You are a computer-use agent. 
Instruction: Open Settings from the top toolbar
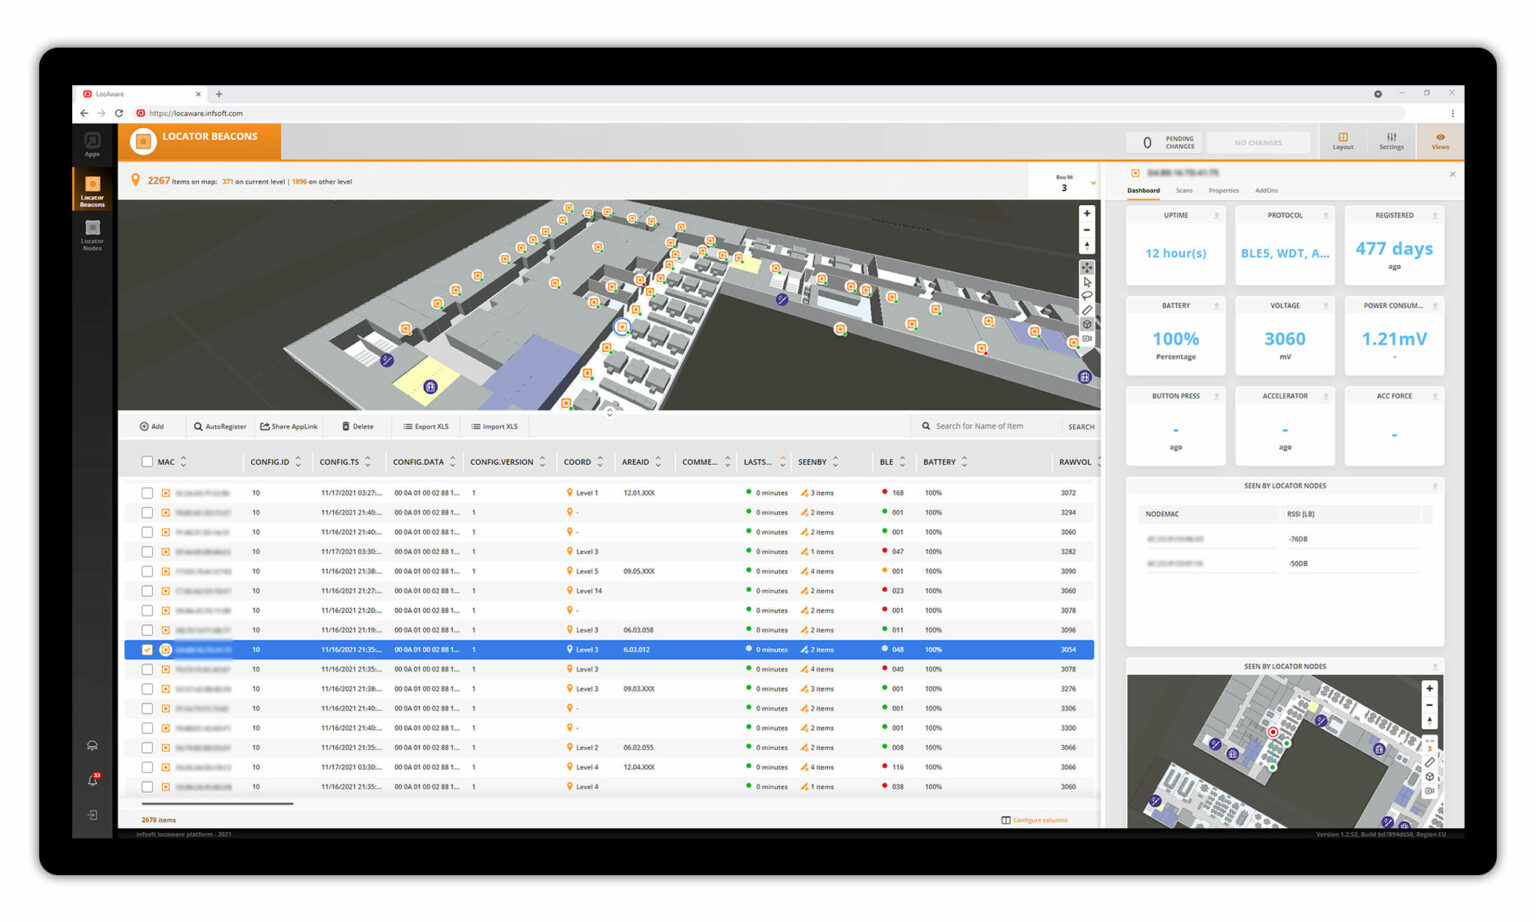(x=1391, y=141)
